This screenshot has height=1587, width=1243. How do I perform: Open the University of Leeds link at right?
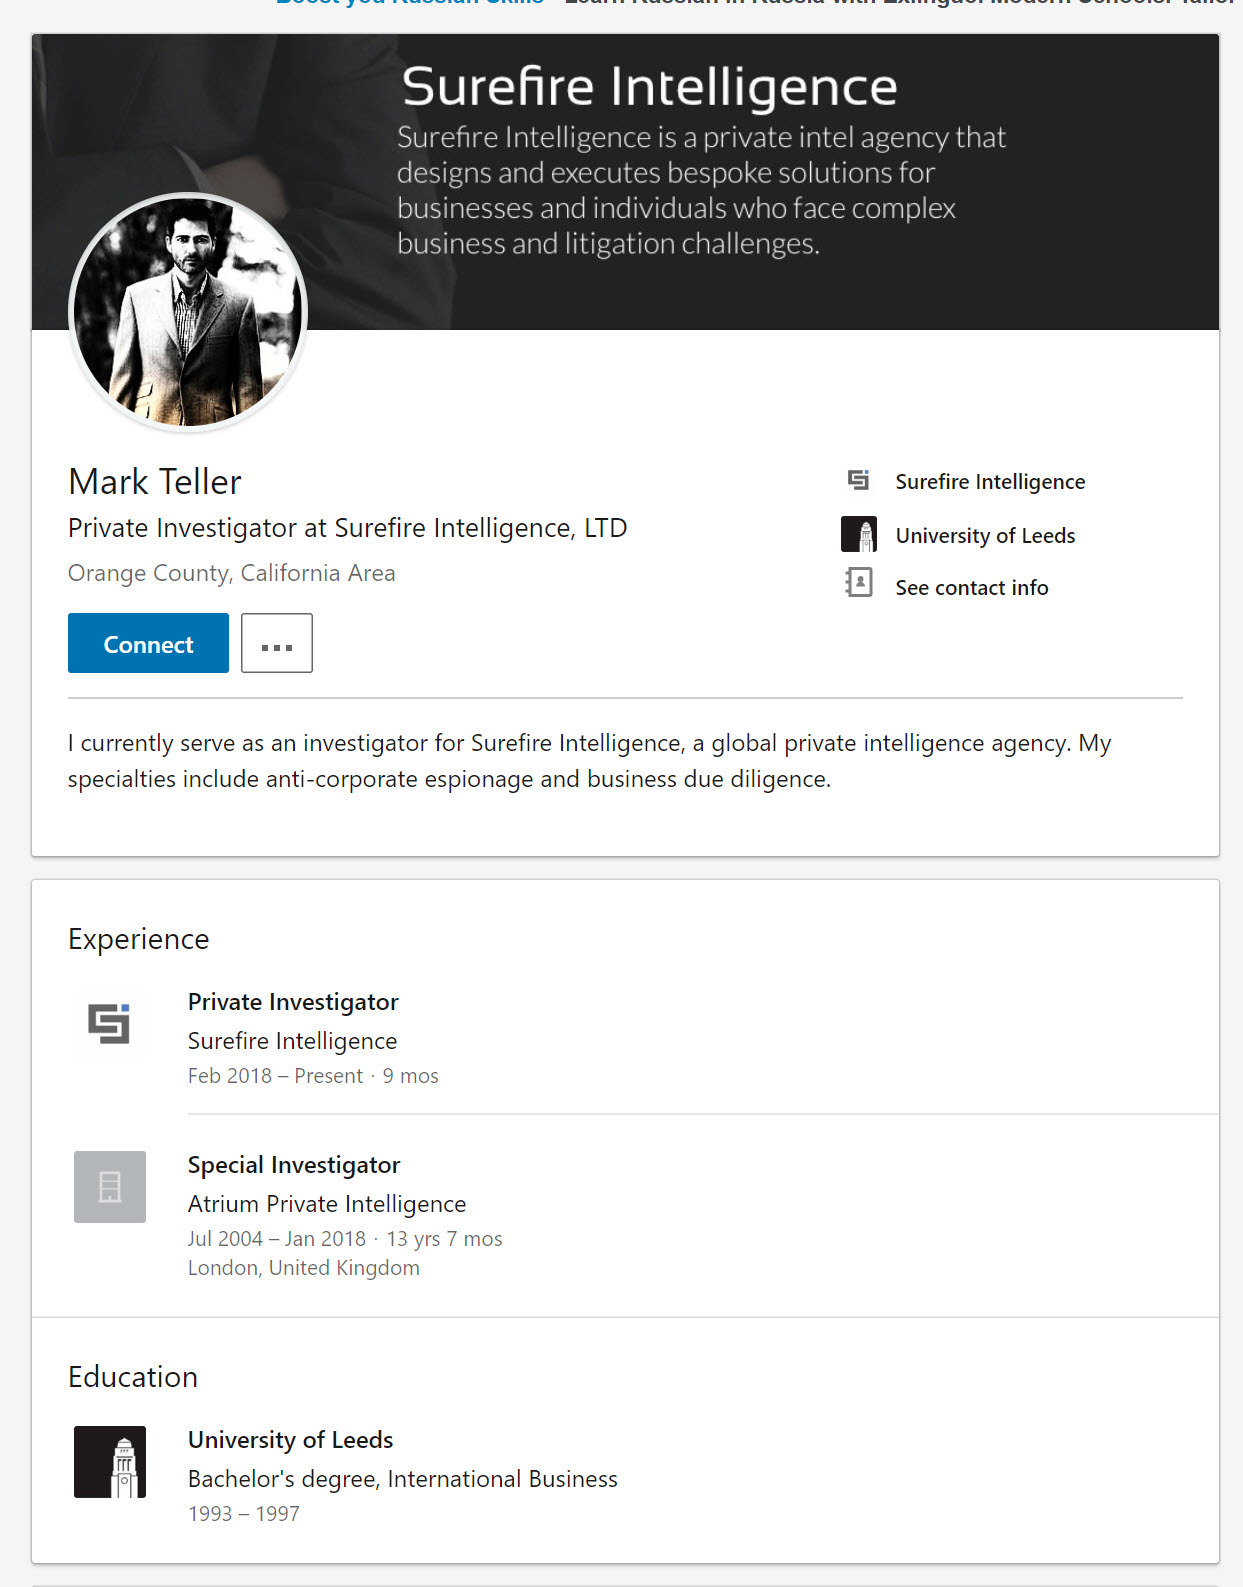(985, 536)
